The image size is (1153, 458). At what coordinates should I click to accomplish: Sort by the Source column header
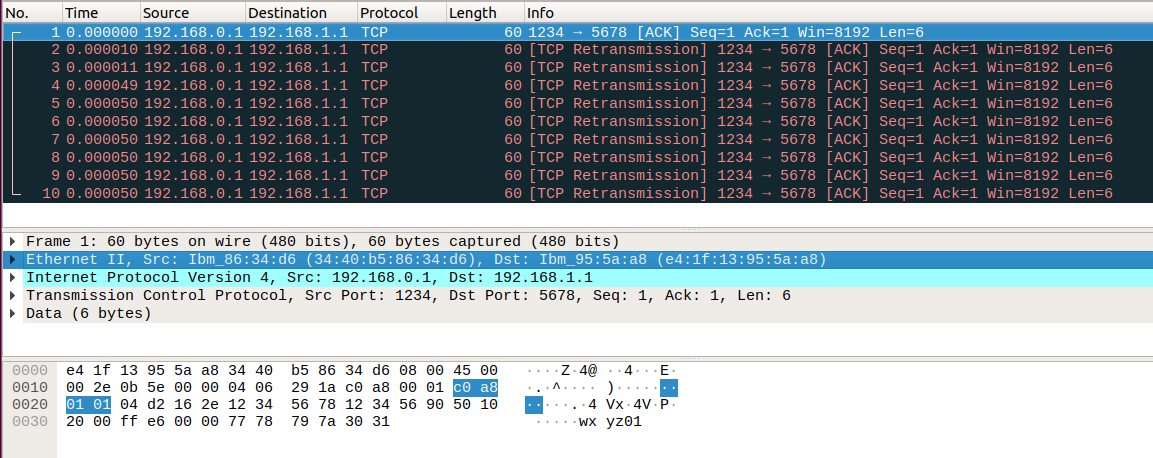click(193, 12)
